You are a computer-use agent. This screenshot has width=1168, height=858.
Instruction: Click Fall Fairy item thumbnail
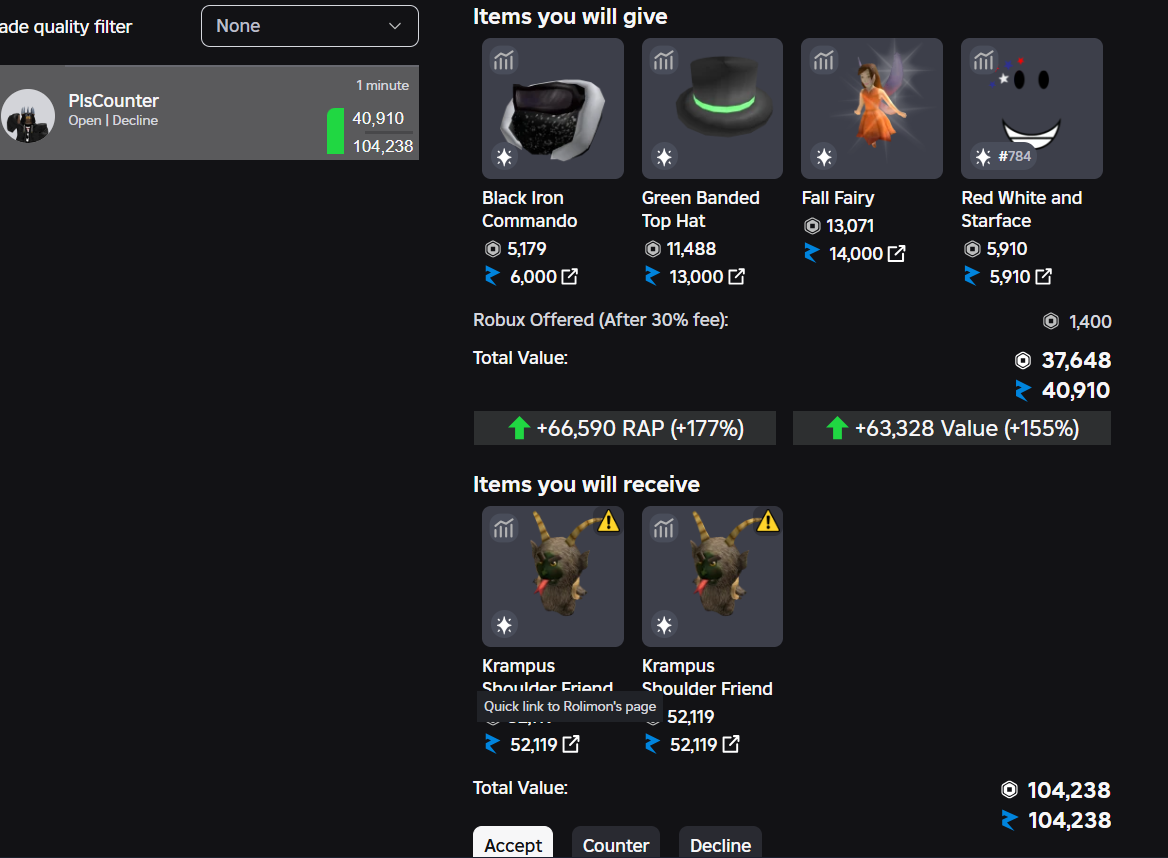coord(872,109)
